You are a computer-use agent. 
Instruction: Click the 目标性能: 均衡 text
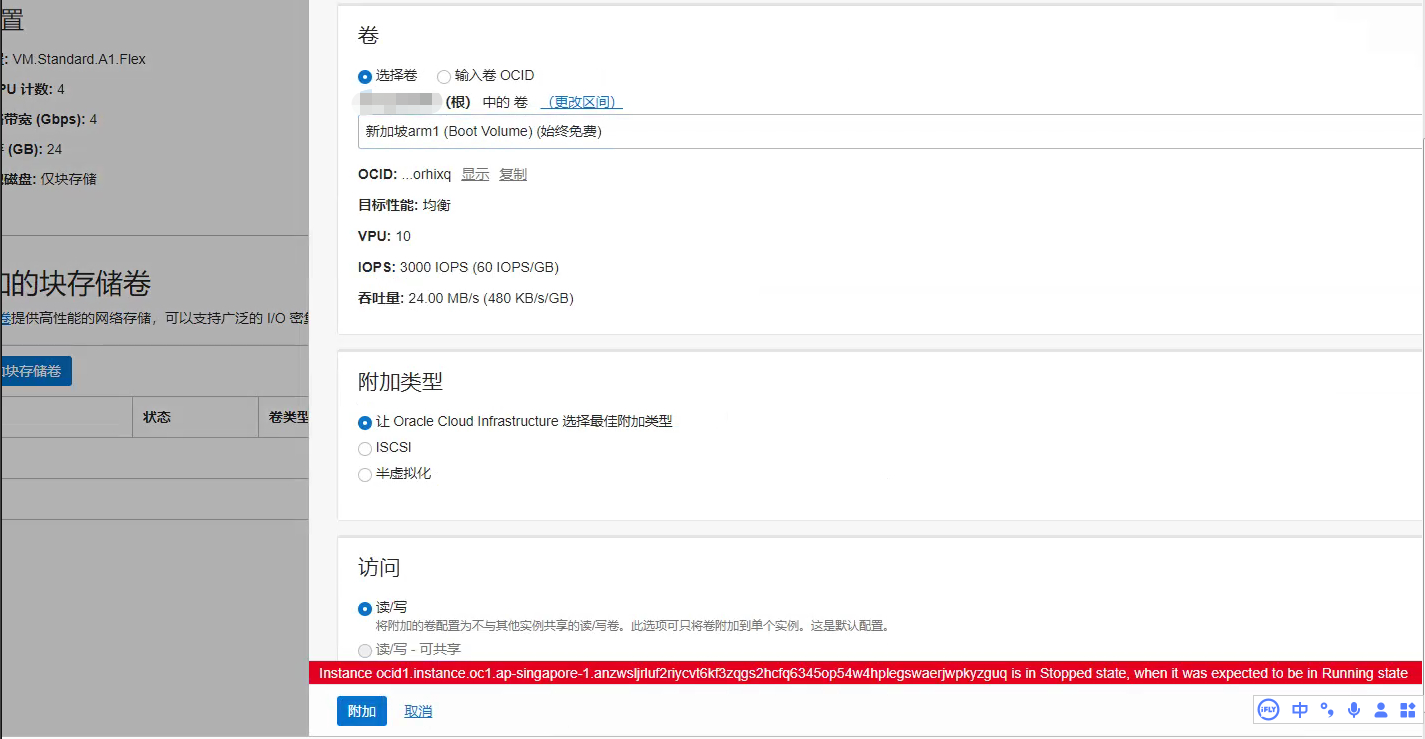(404, 205)
